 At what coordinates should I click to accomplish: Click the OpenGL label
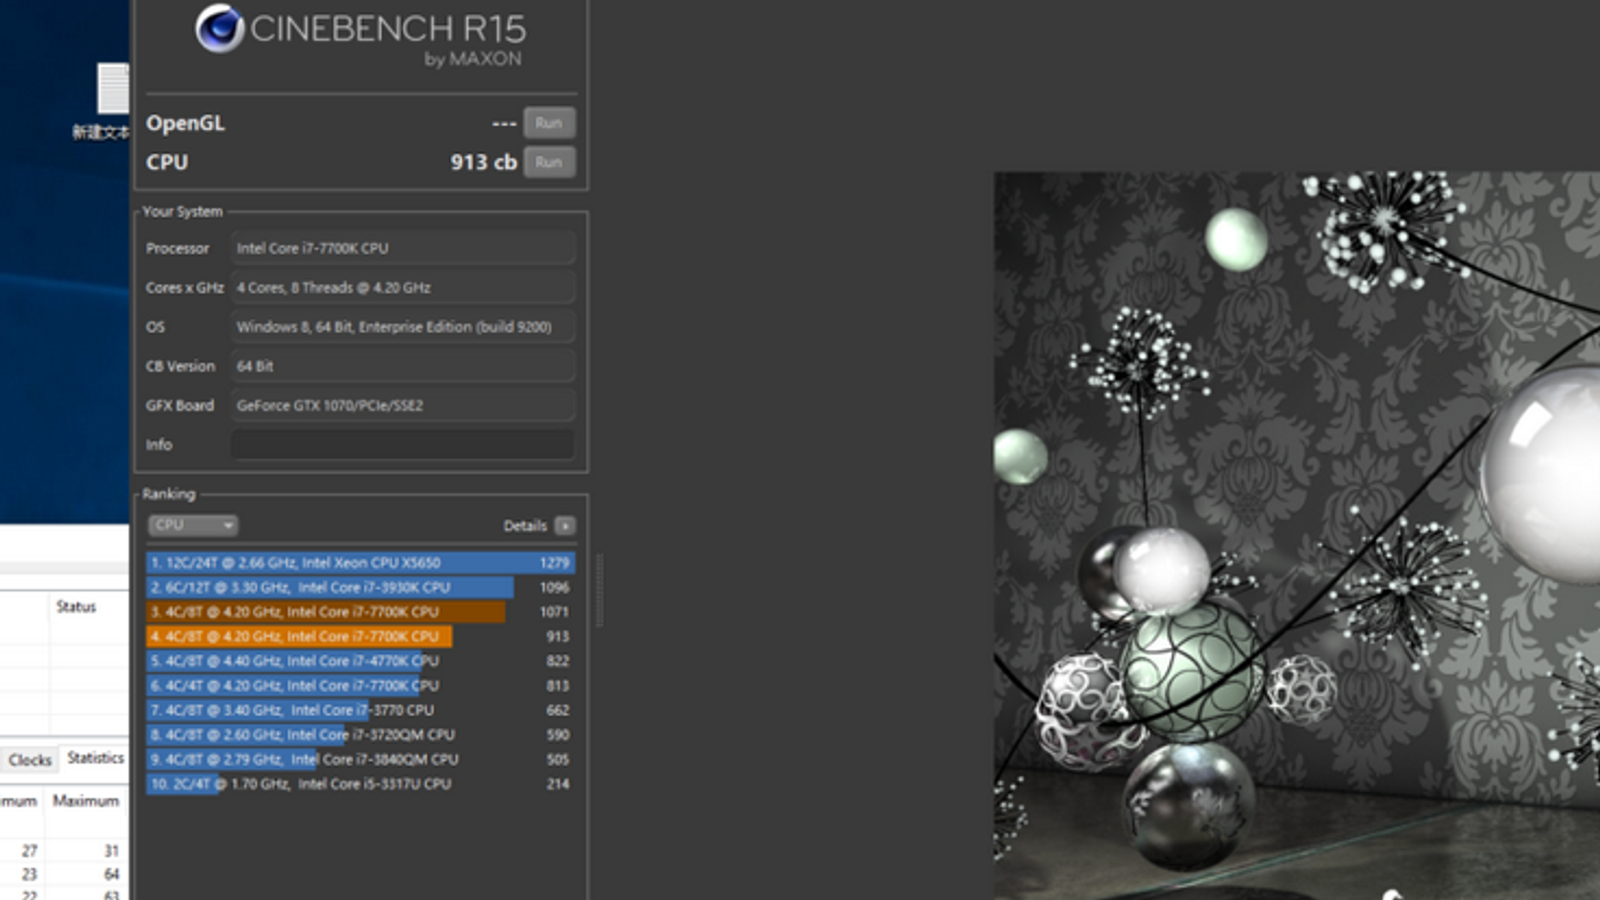[x=185, y=123]
